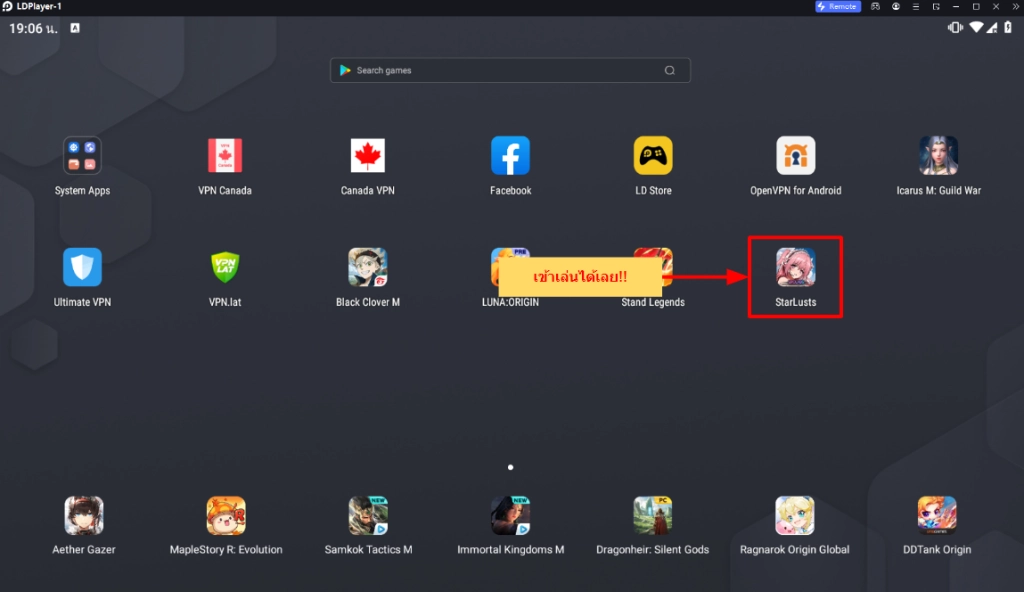Open Aether Gazer from the dock
Viewport: 1024px width, 592px height.
coord(84,516)
